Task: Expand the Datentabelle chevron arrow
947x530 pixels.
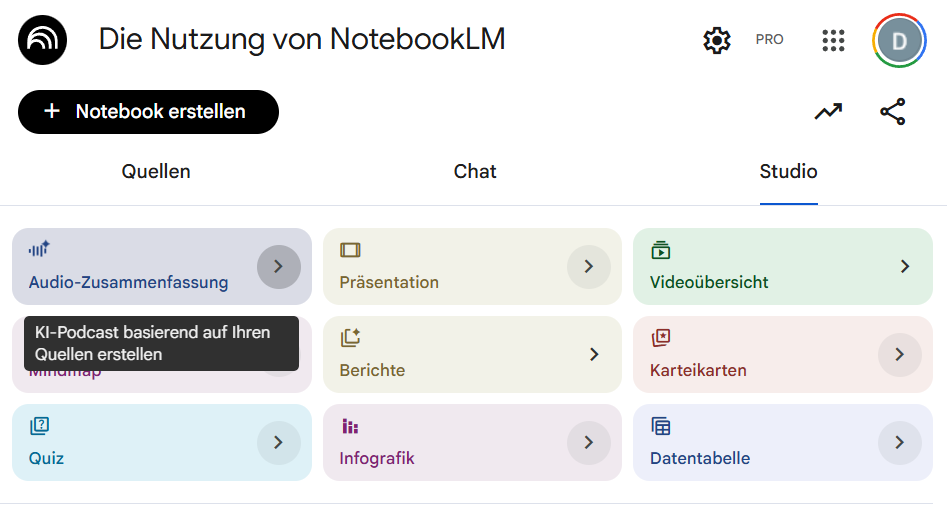Action: [x=899, y=442]
